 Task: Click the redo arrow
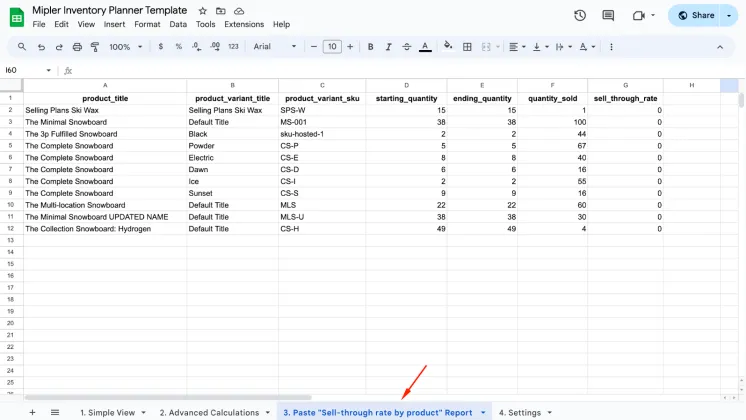pos(59,47)
